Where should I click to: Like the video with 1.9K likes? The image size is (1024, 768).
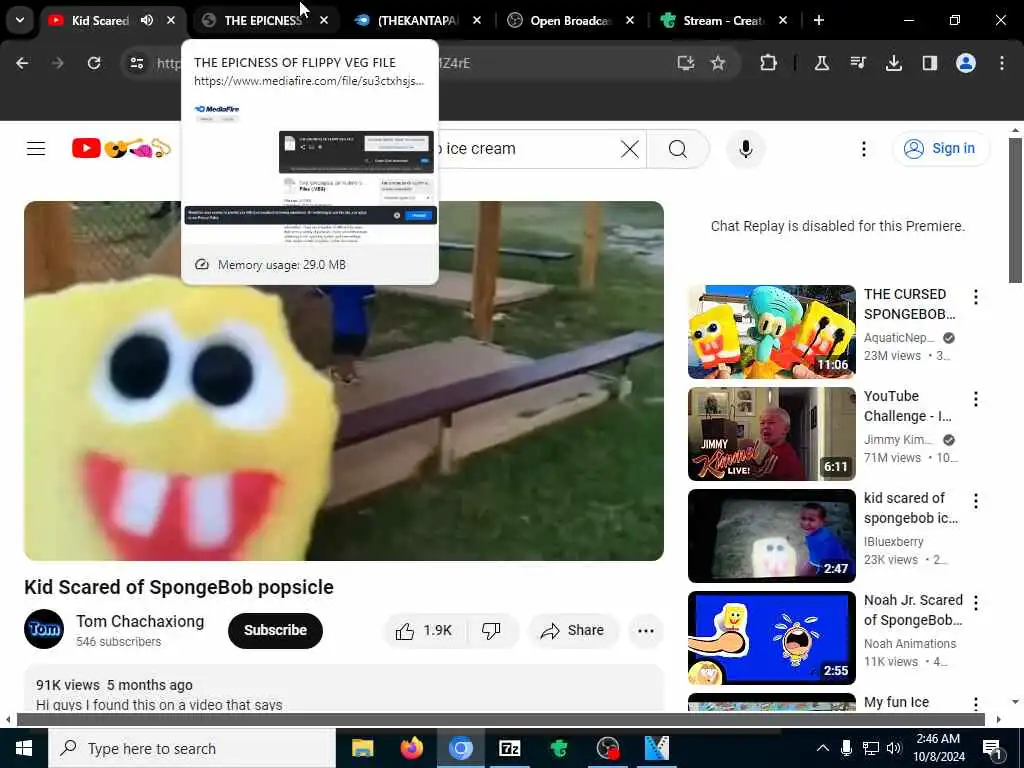(424, 630)
